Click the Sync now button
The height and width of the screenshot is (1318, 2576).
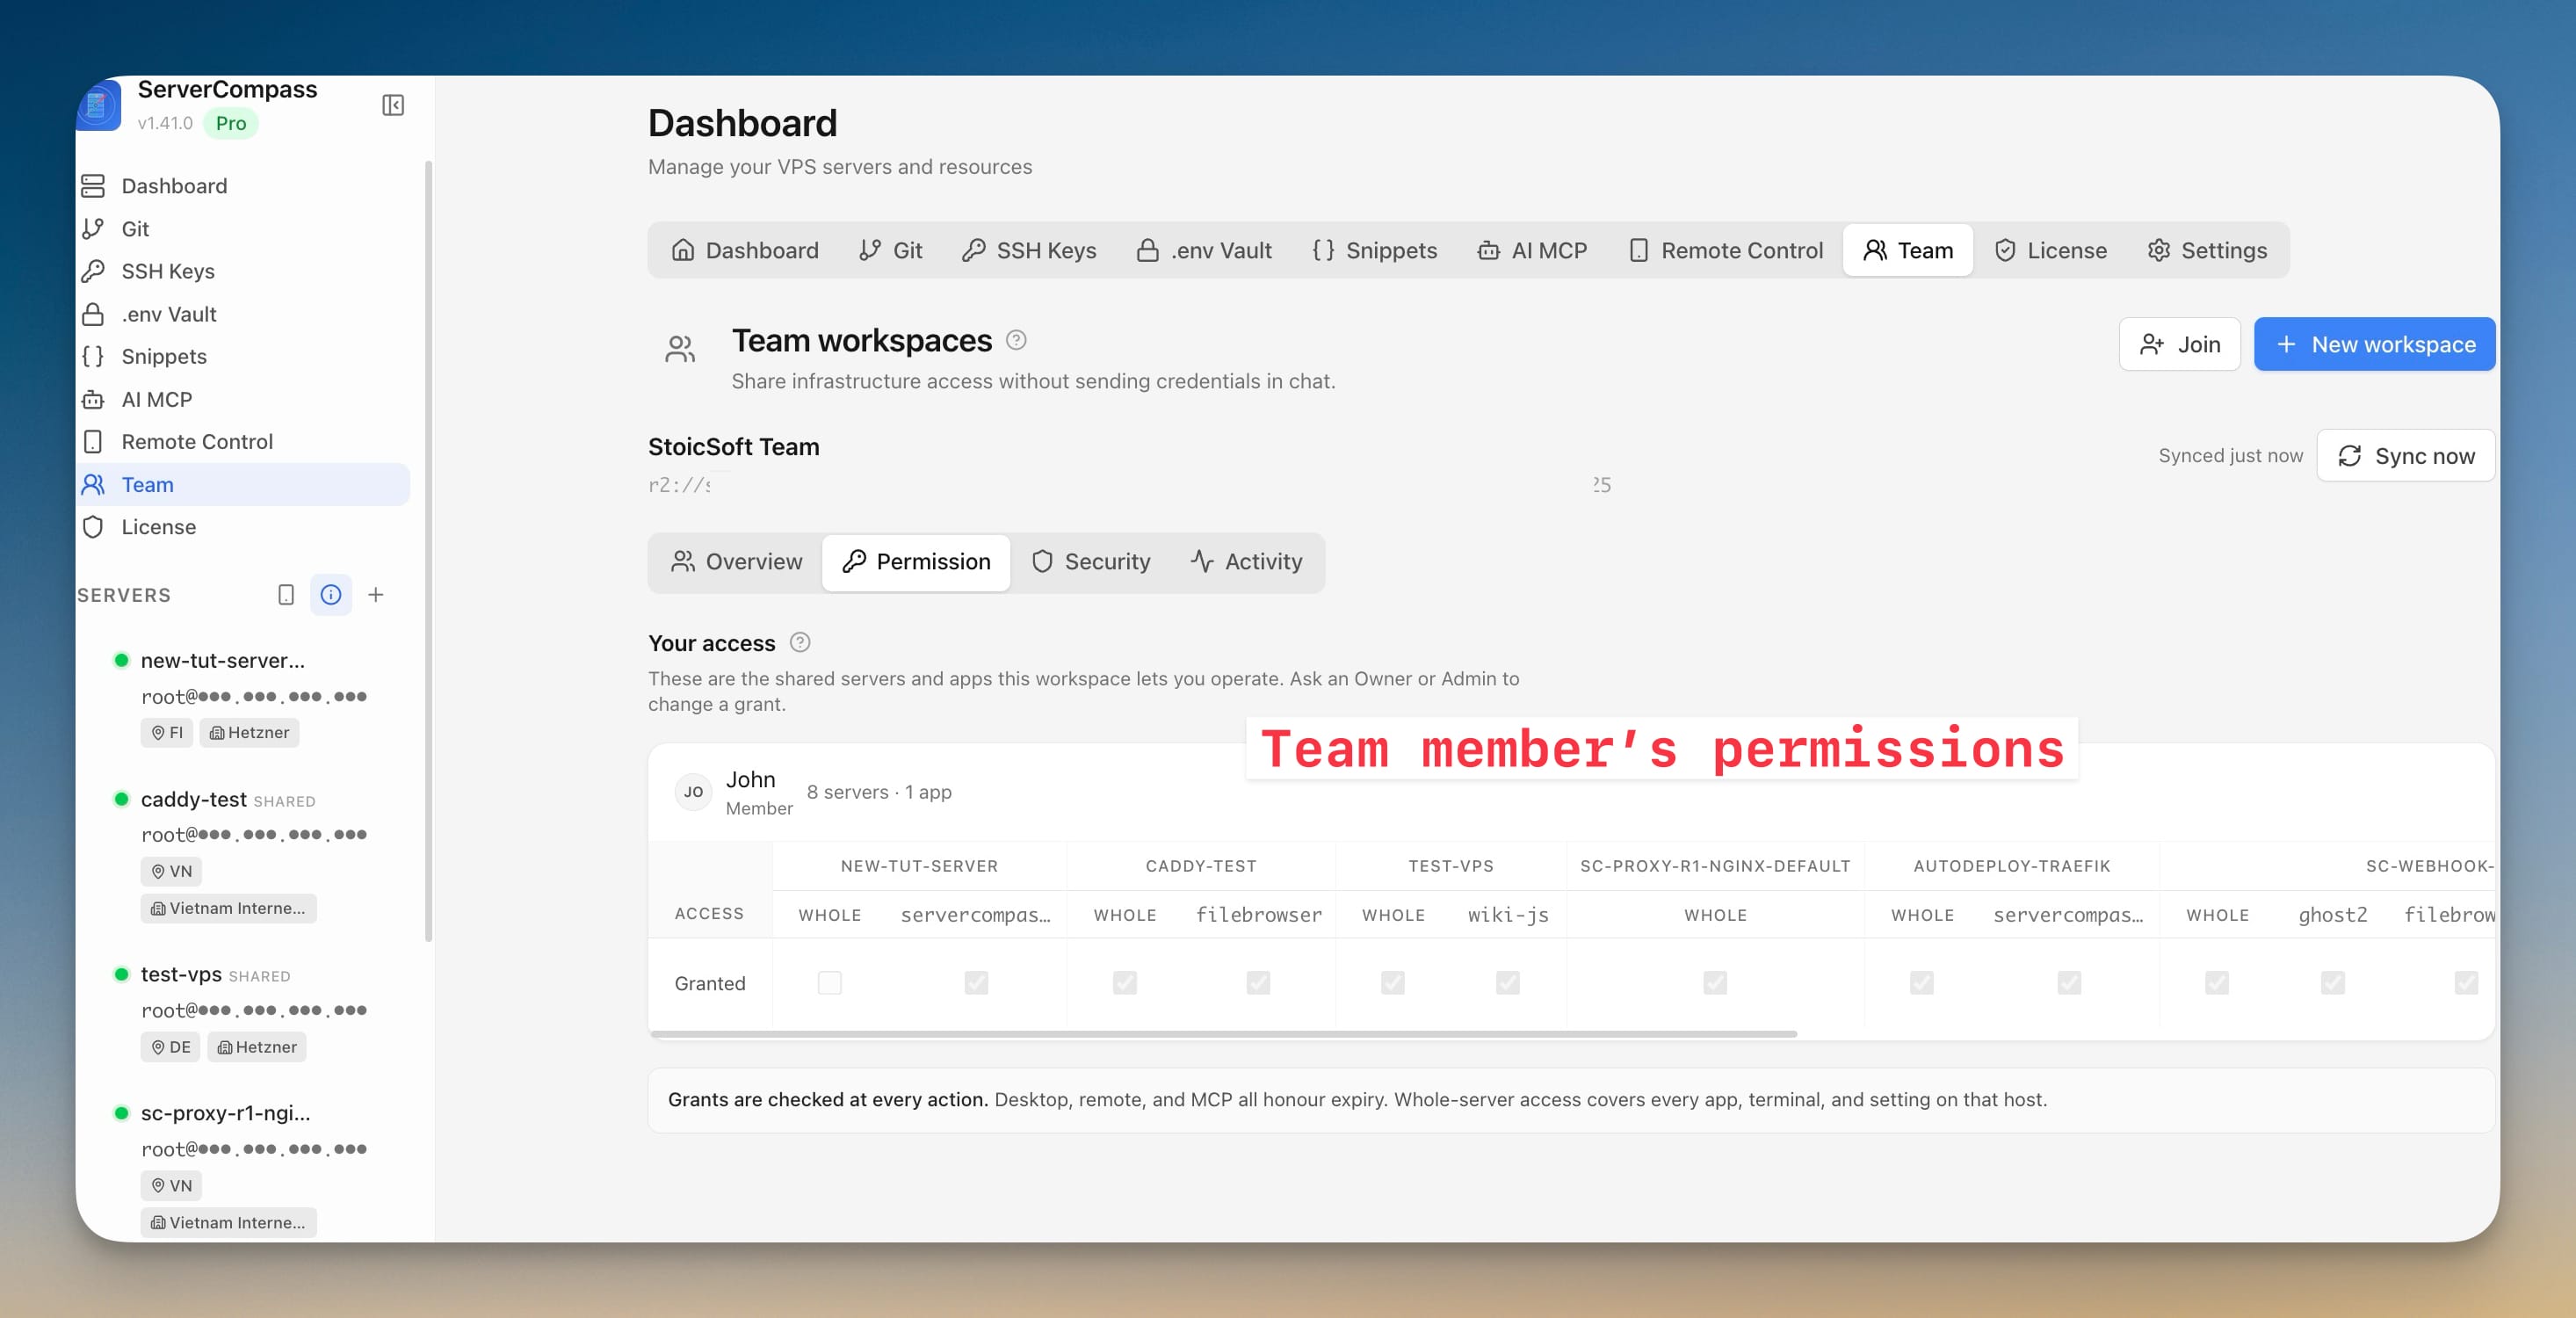(2405, 455)
